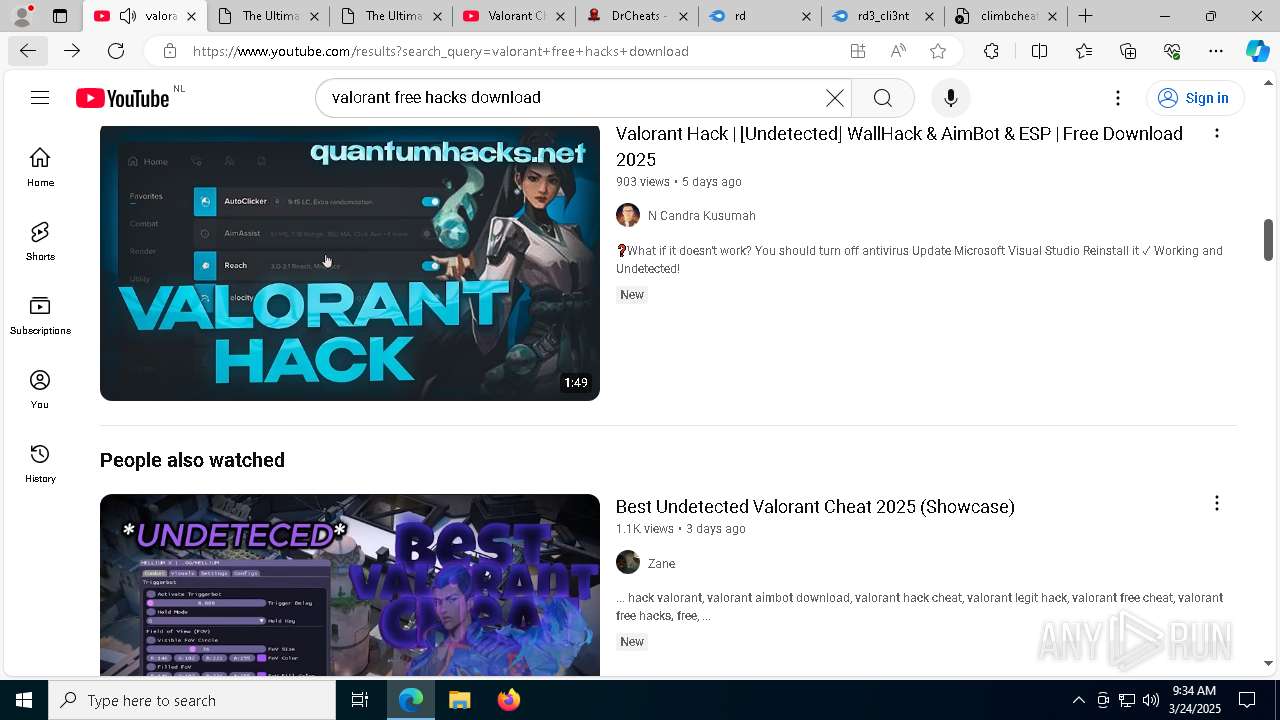
Task: Open the notifications action center
Action: (1247, 700)
